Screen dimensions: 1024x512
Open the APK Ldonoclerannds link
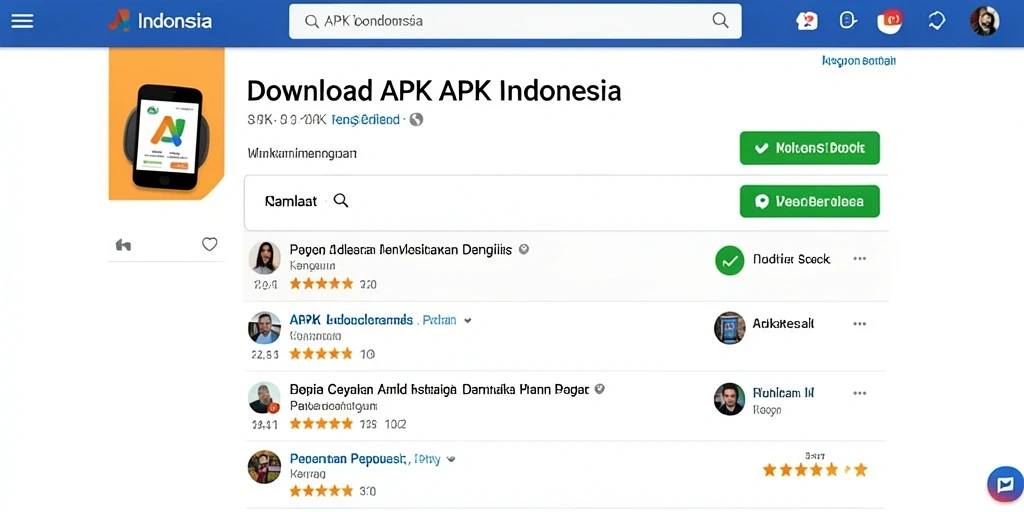coord(351,320)
